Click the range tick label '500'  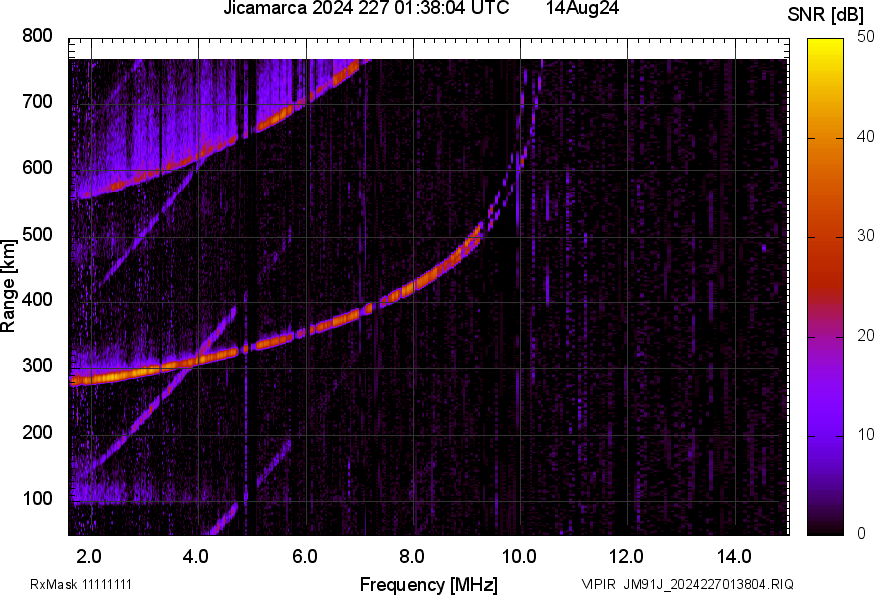point(37,234)
